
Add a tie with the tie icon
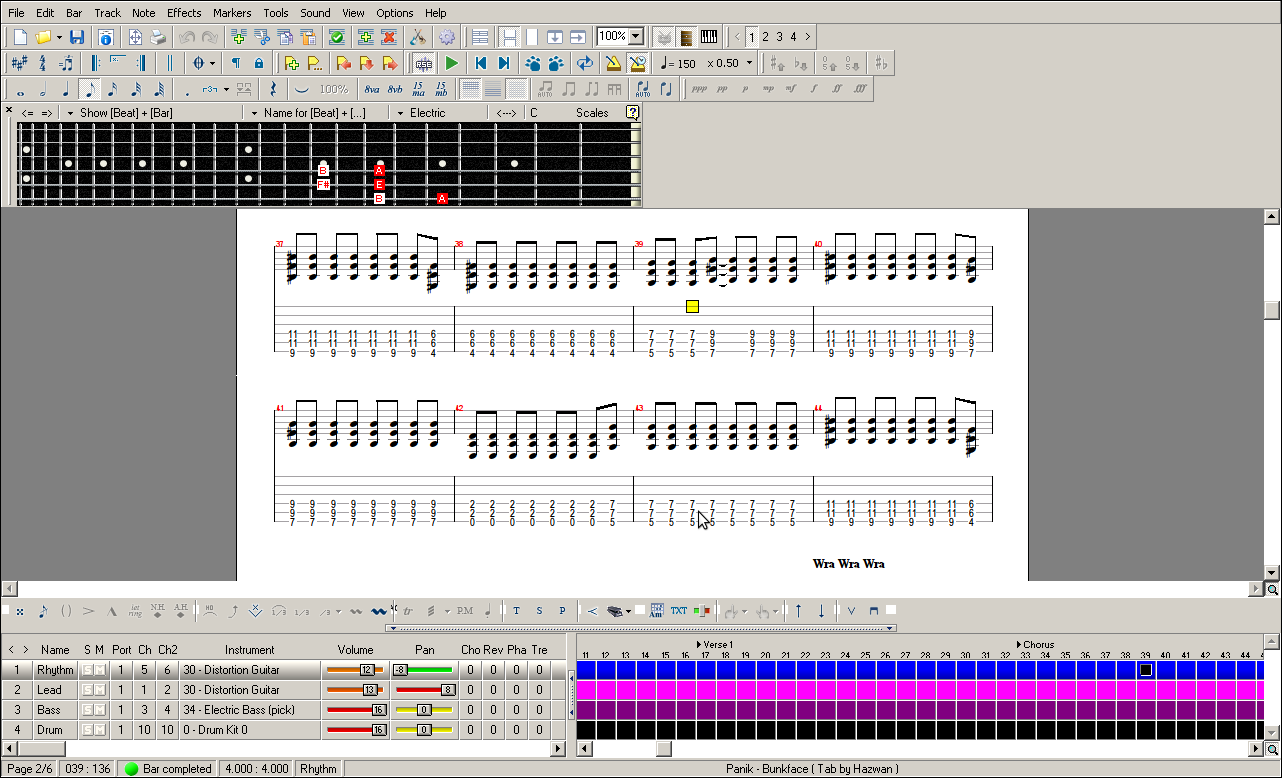point(301,89)
